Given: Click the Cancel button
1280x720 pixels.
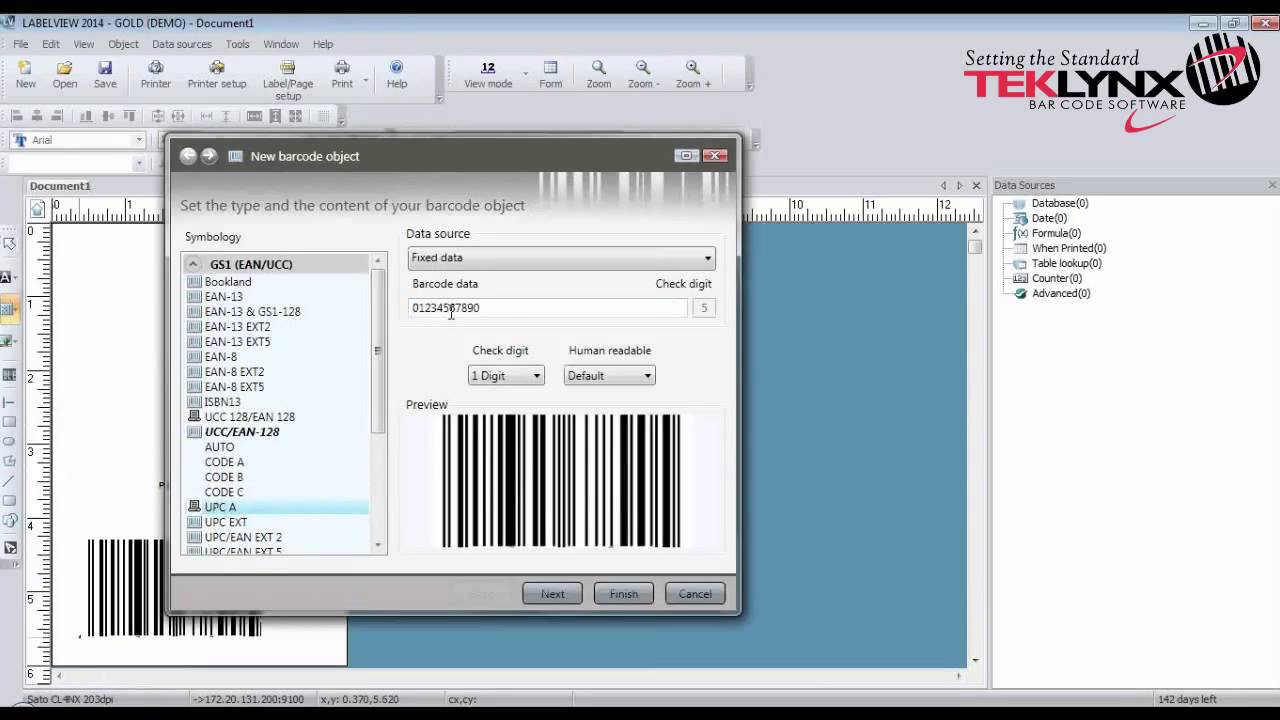Looking at the screenshot, I should coord(695,594).
